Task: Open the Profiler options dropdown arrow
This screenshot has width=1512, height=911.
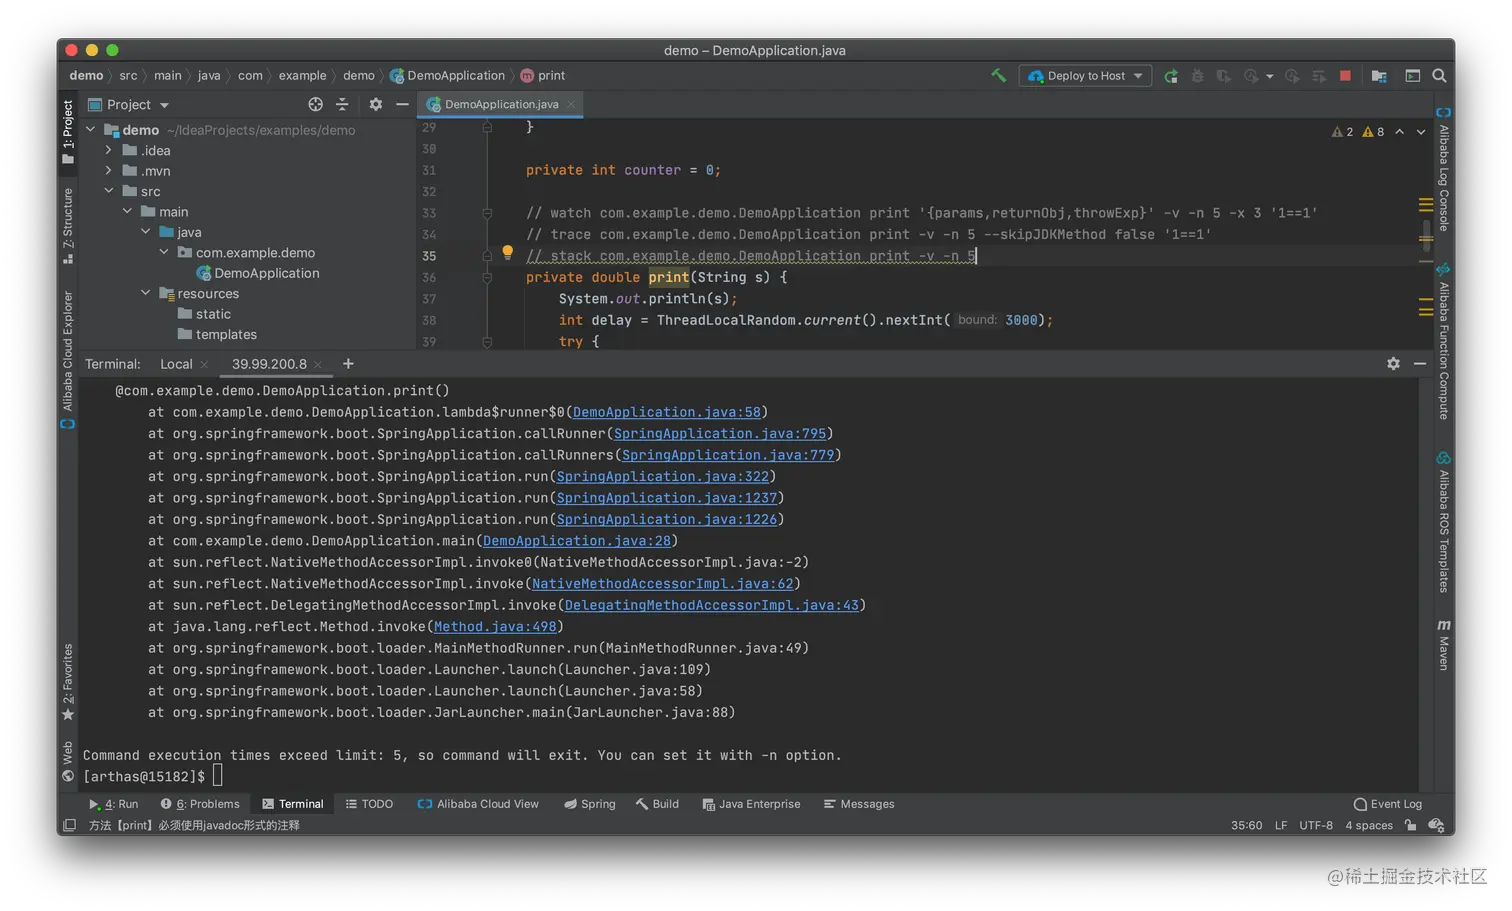Action: (1269, 76)
